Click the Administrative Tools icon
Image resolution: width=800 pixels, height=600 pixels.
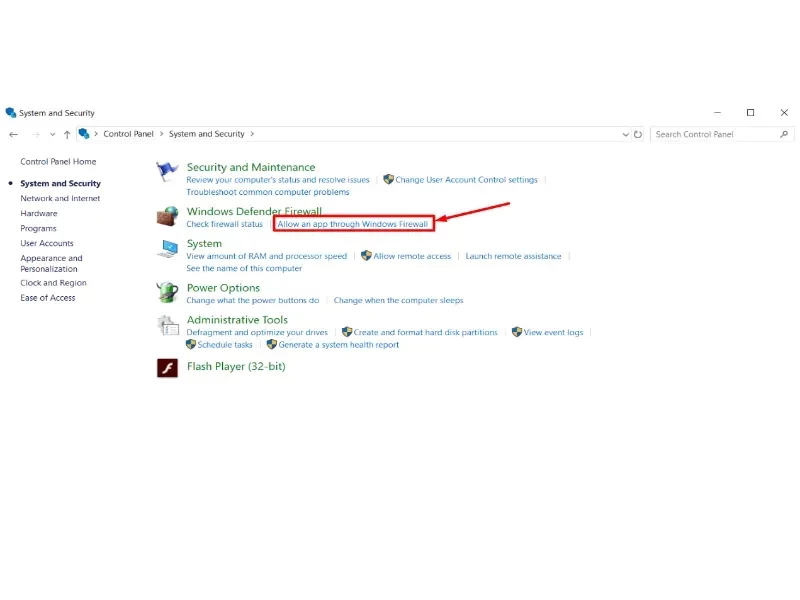pos(167,325)
